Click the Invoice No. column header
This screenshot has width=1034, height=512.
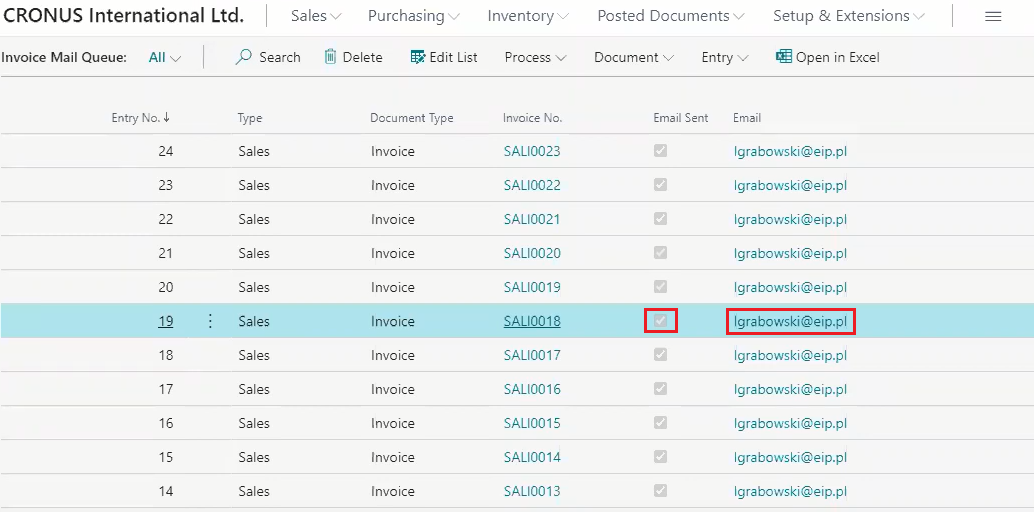point(532,118)
